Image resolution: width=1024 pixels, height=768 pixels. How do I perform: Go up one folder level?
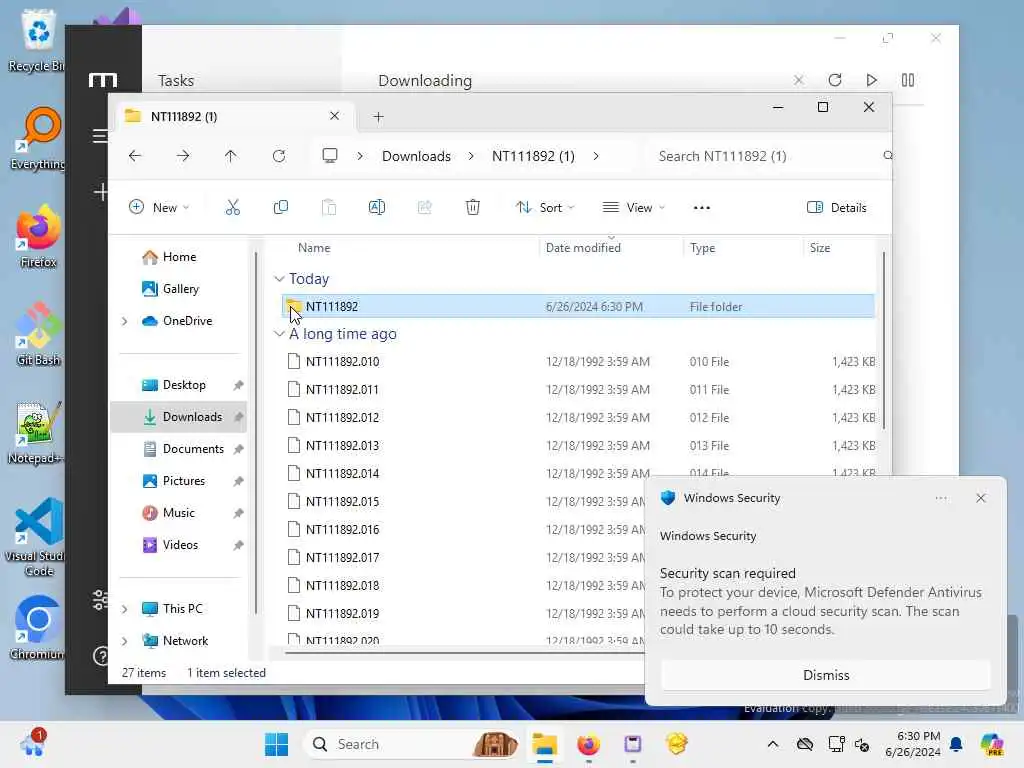point(231,156)
